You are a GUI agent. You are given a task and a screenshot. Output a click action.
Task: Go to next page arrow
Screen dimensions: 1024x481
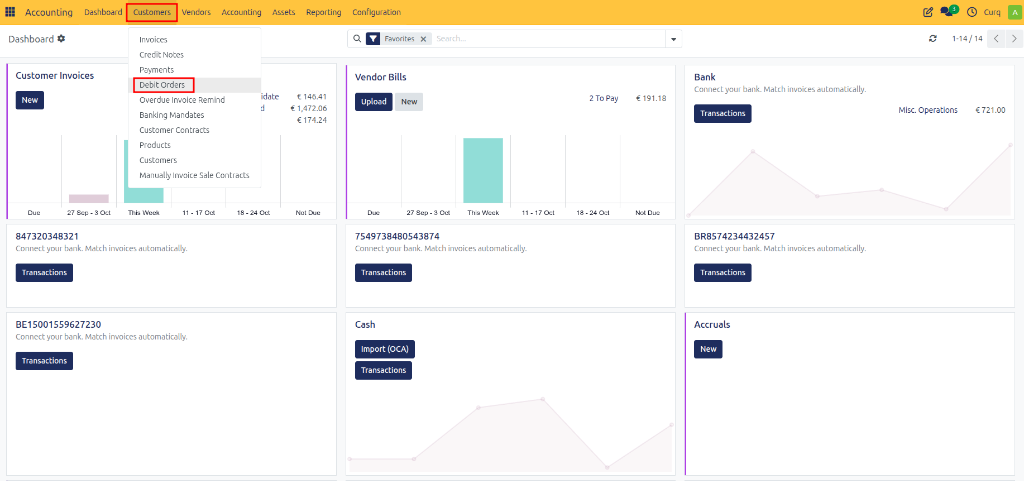[1014, 39]
